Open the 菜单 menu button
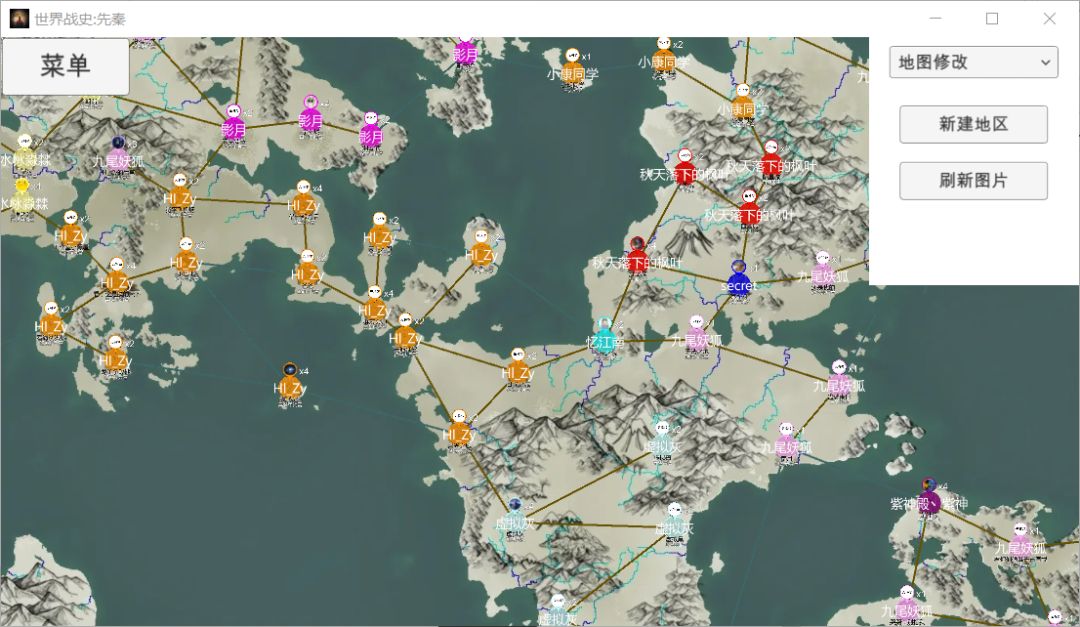This screenshot has height=627, width=1080. coord(65,65)
